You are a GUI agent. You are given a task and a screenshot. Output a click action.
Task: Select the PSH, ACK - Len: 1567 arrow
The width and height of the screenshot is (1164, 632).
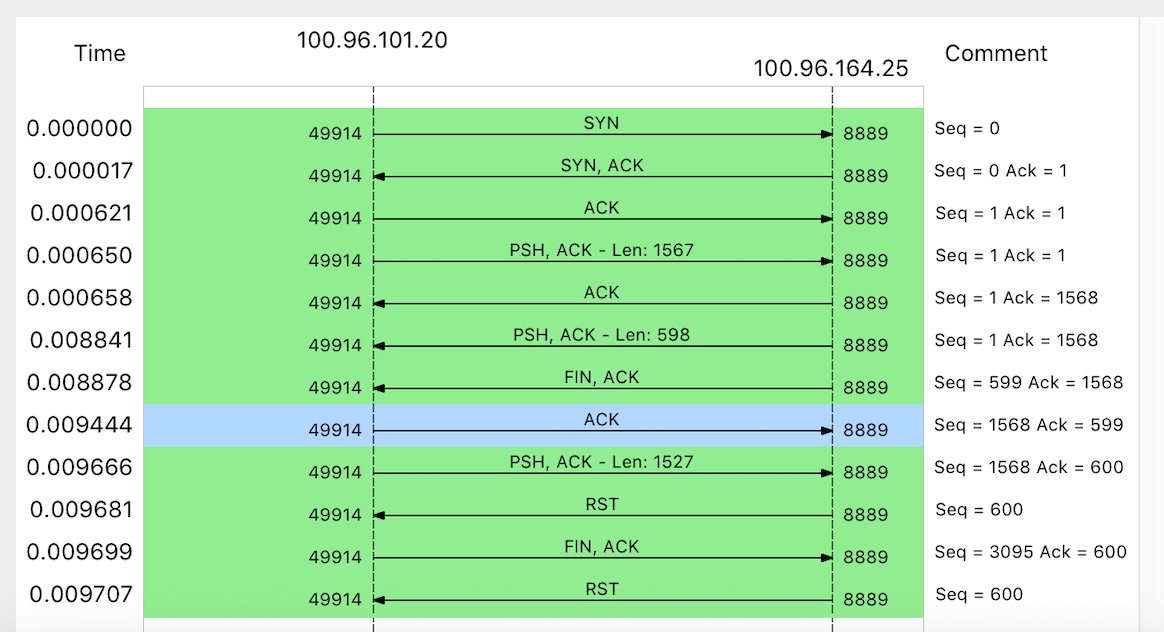coord(600,257)
